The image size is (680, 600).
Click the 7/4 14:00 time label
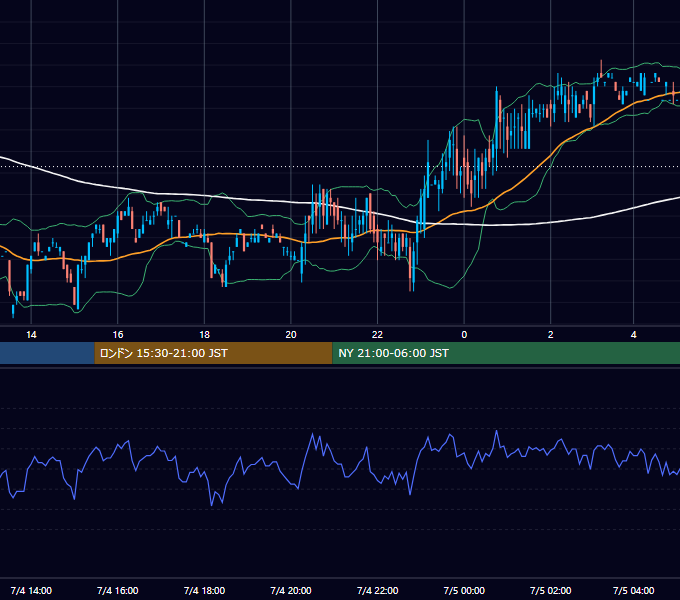click(x=31, y=590)
